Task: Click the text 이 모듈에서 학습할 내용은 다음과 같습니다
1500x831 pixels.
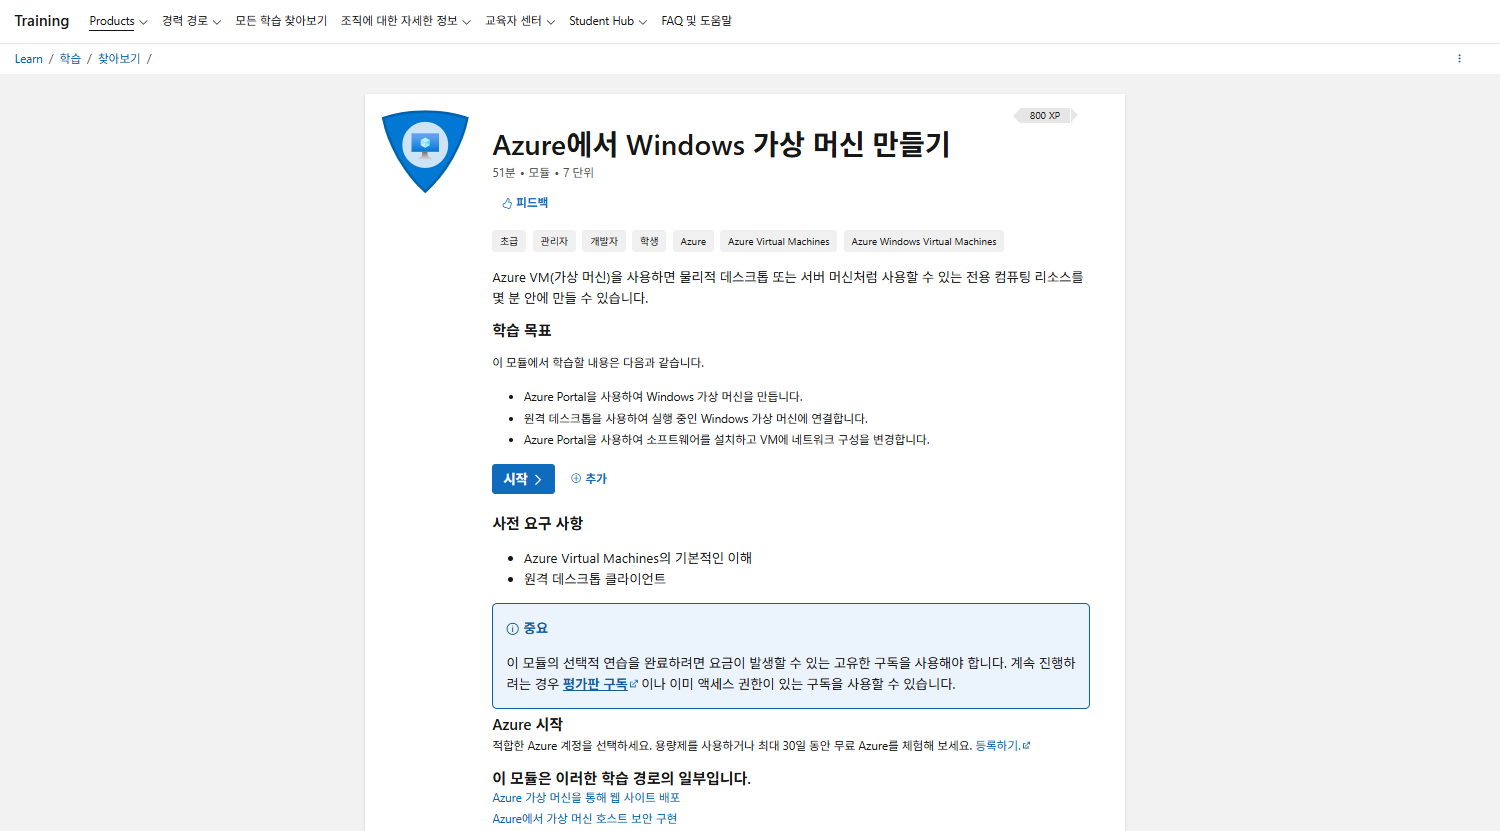Action: (x=598, y=363)
